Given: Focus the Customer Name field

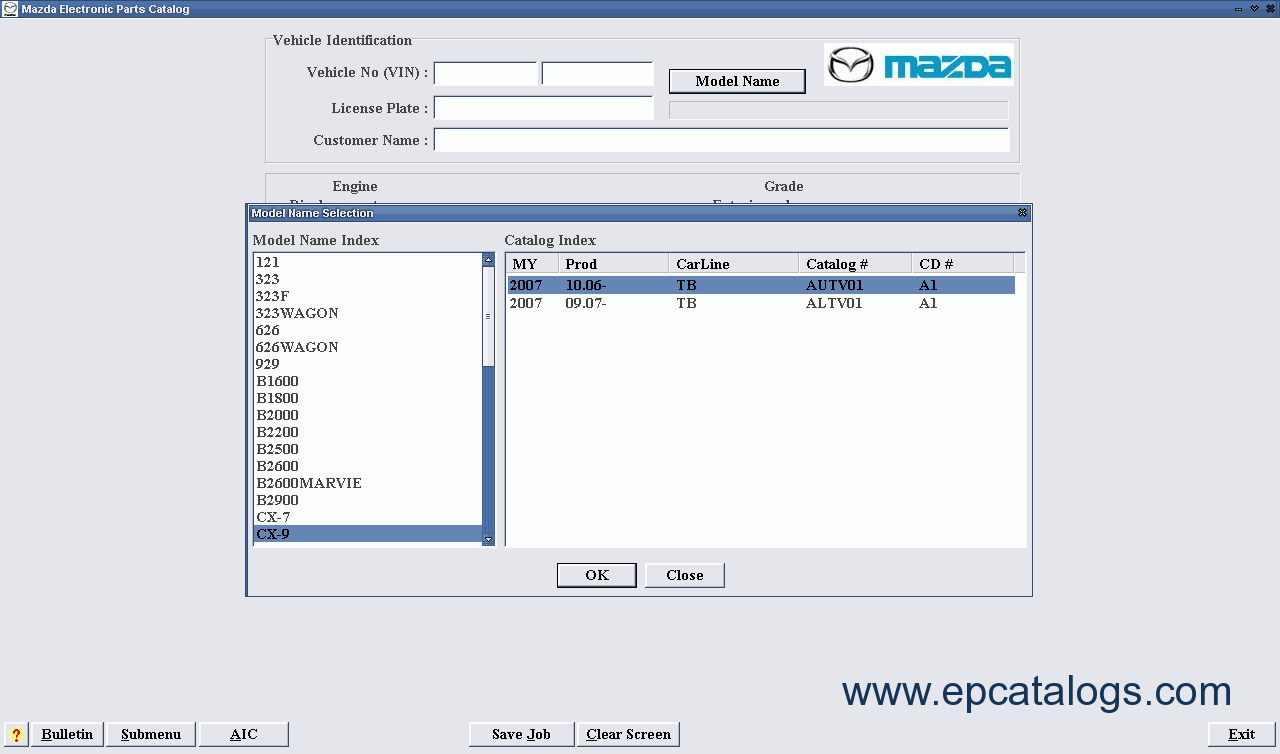Looking at the screenshot, I should tap(721, 140).
